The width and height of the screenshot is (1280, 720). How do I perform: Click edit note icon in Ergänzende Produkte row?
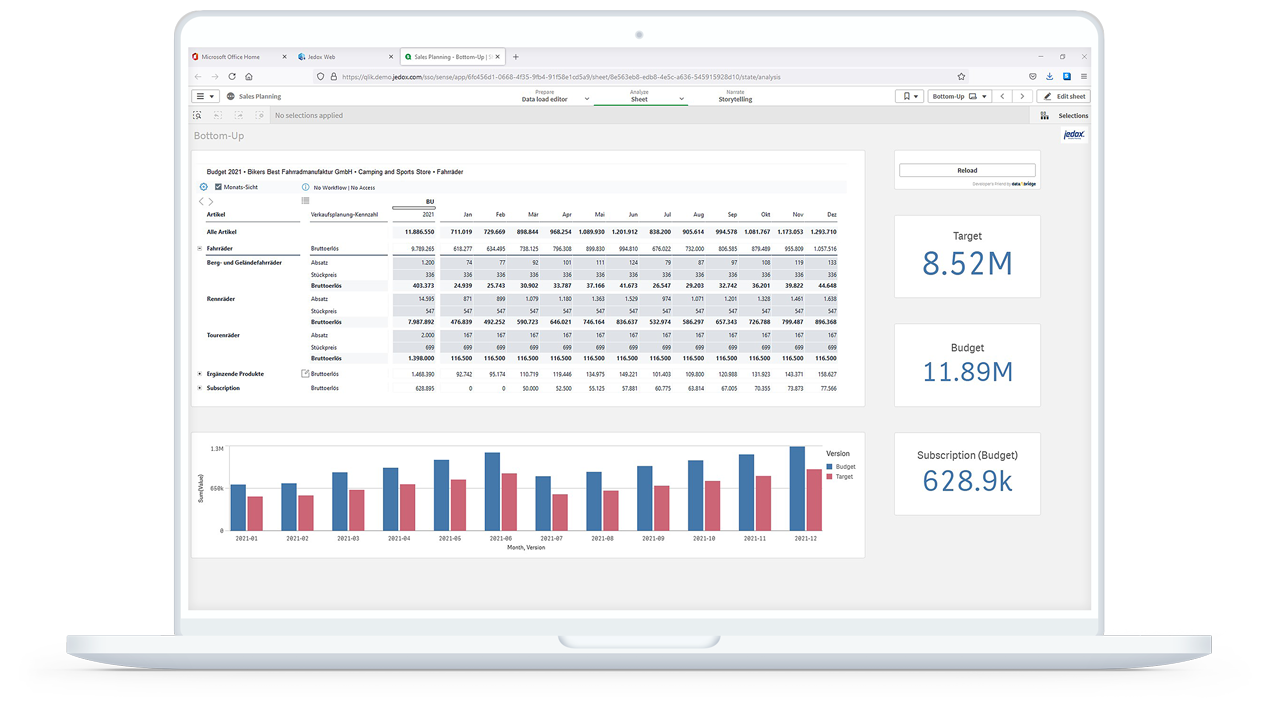[x=305, y=374]
